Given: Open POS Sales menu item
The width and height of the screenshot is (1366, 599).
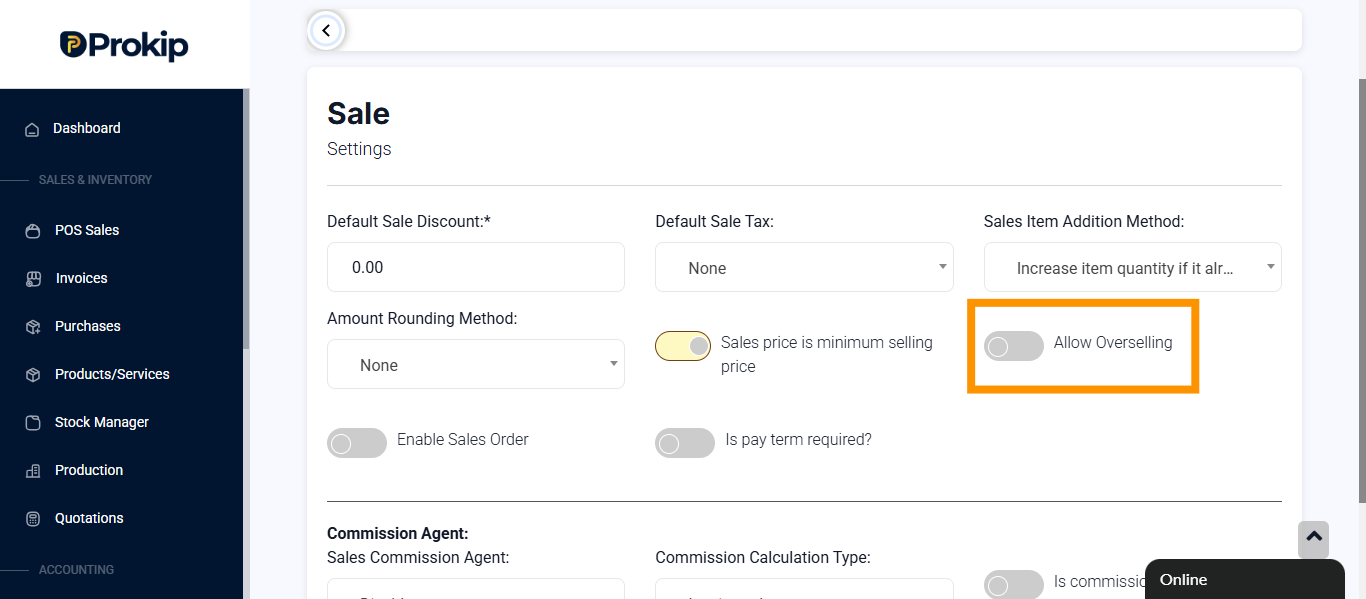Looking at the screenshot, I should [x=87, y=230].
